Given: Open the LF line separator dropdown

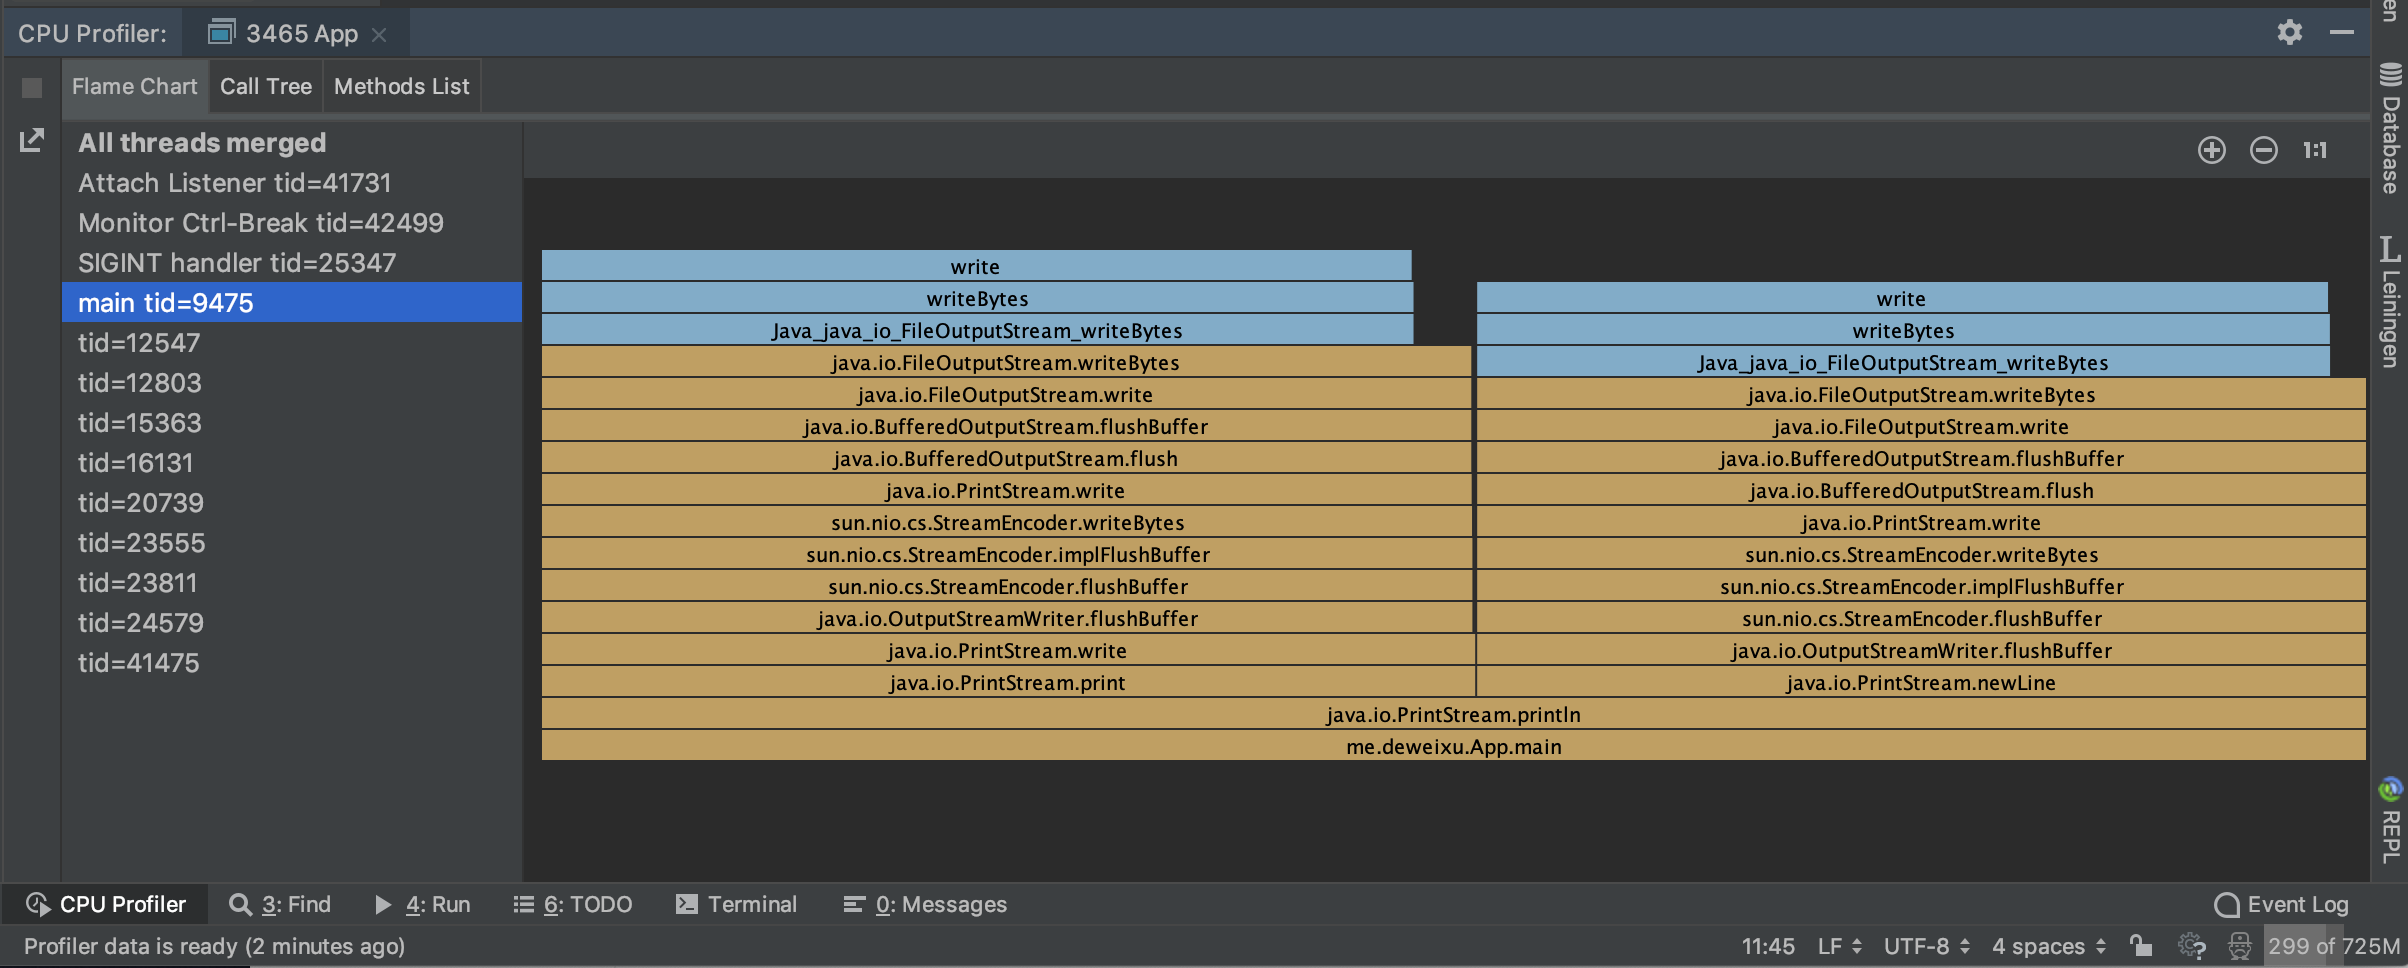Looking at the screenshot, I should point(1839,946).
